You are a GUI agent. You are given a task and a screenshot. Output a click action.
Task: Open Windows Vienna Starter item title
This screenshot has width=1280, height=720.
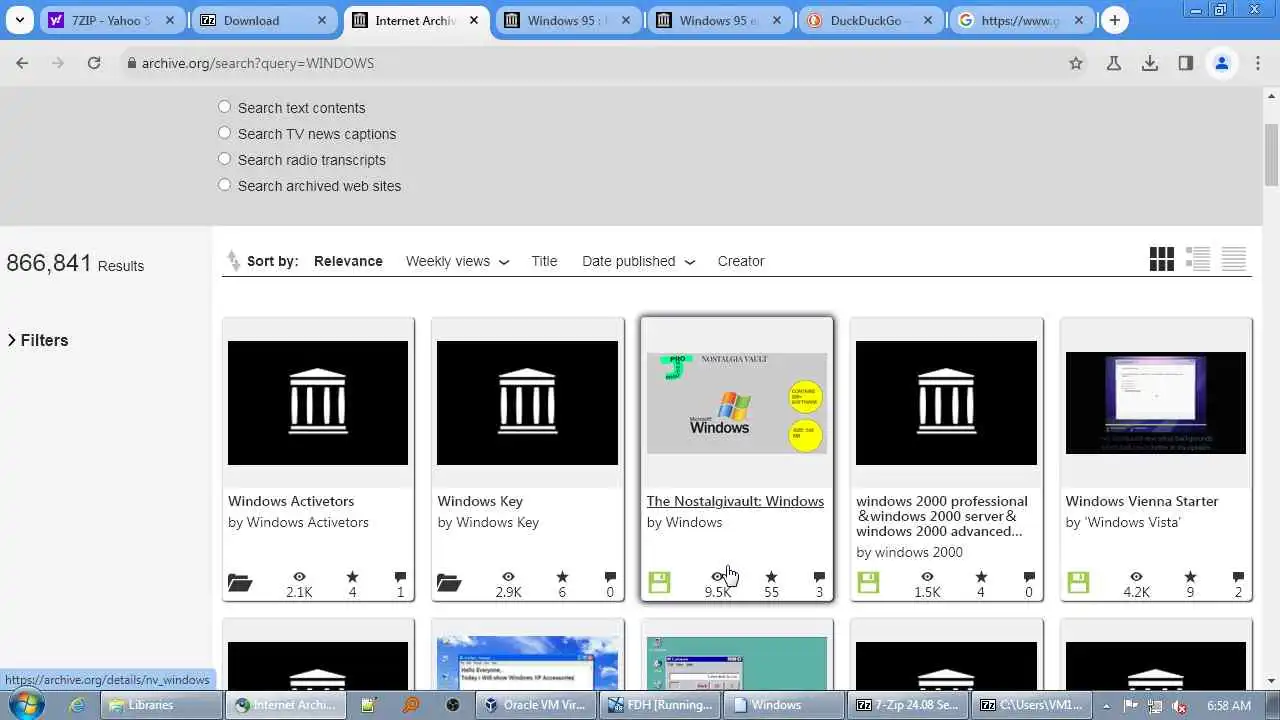[x=1142, y=501]
